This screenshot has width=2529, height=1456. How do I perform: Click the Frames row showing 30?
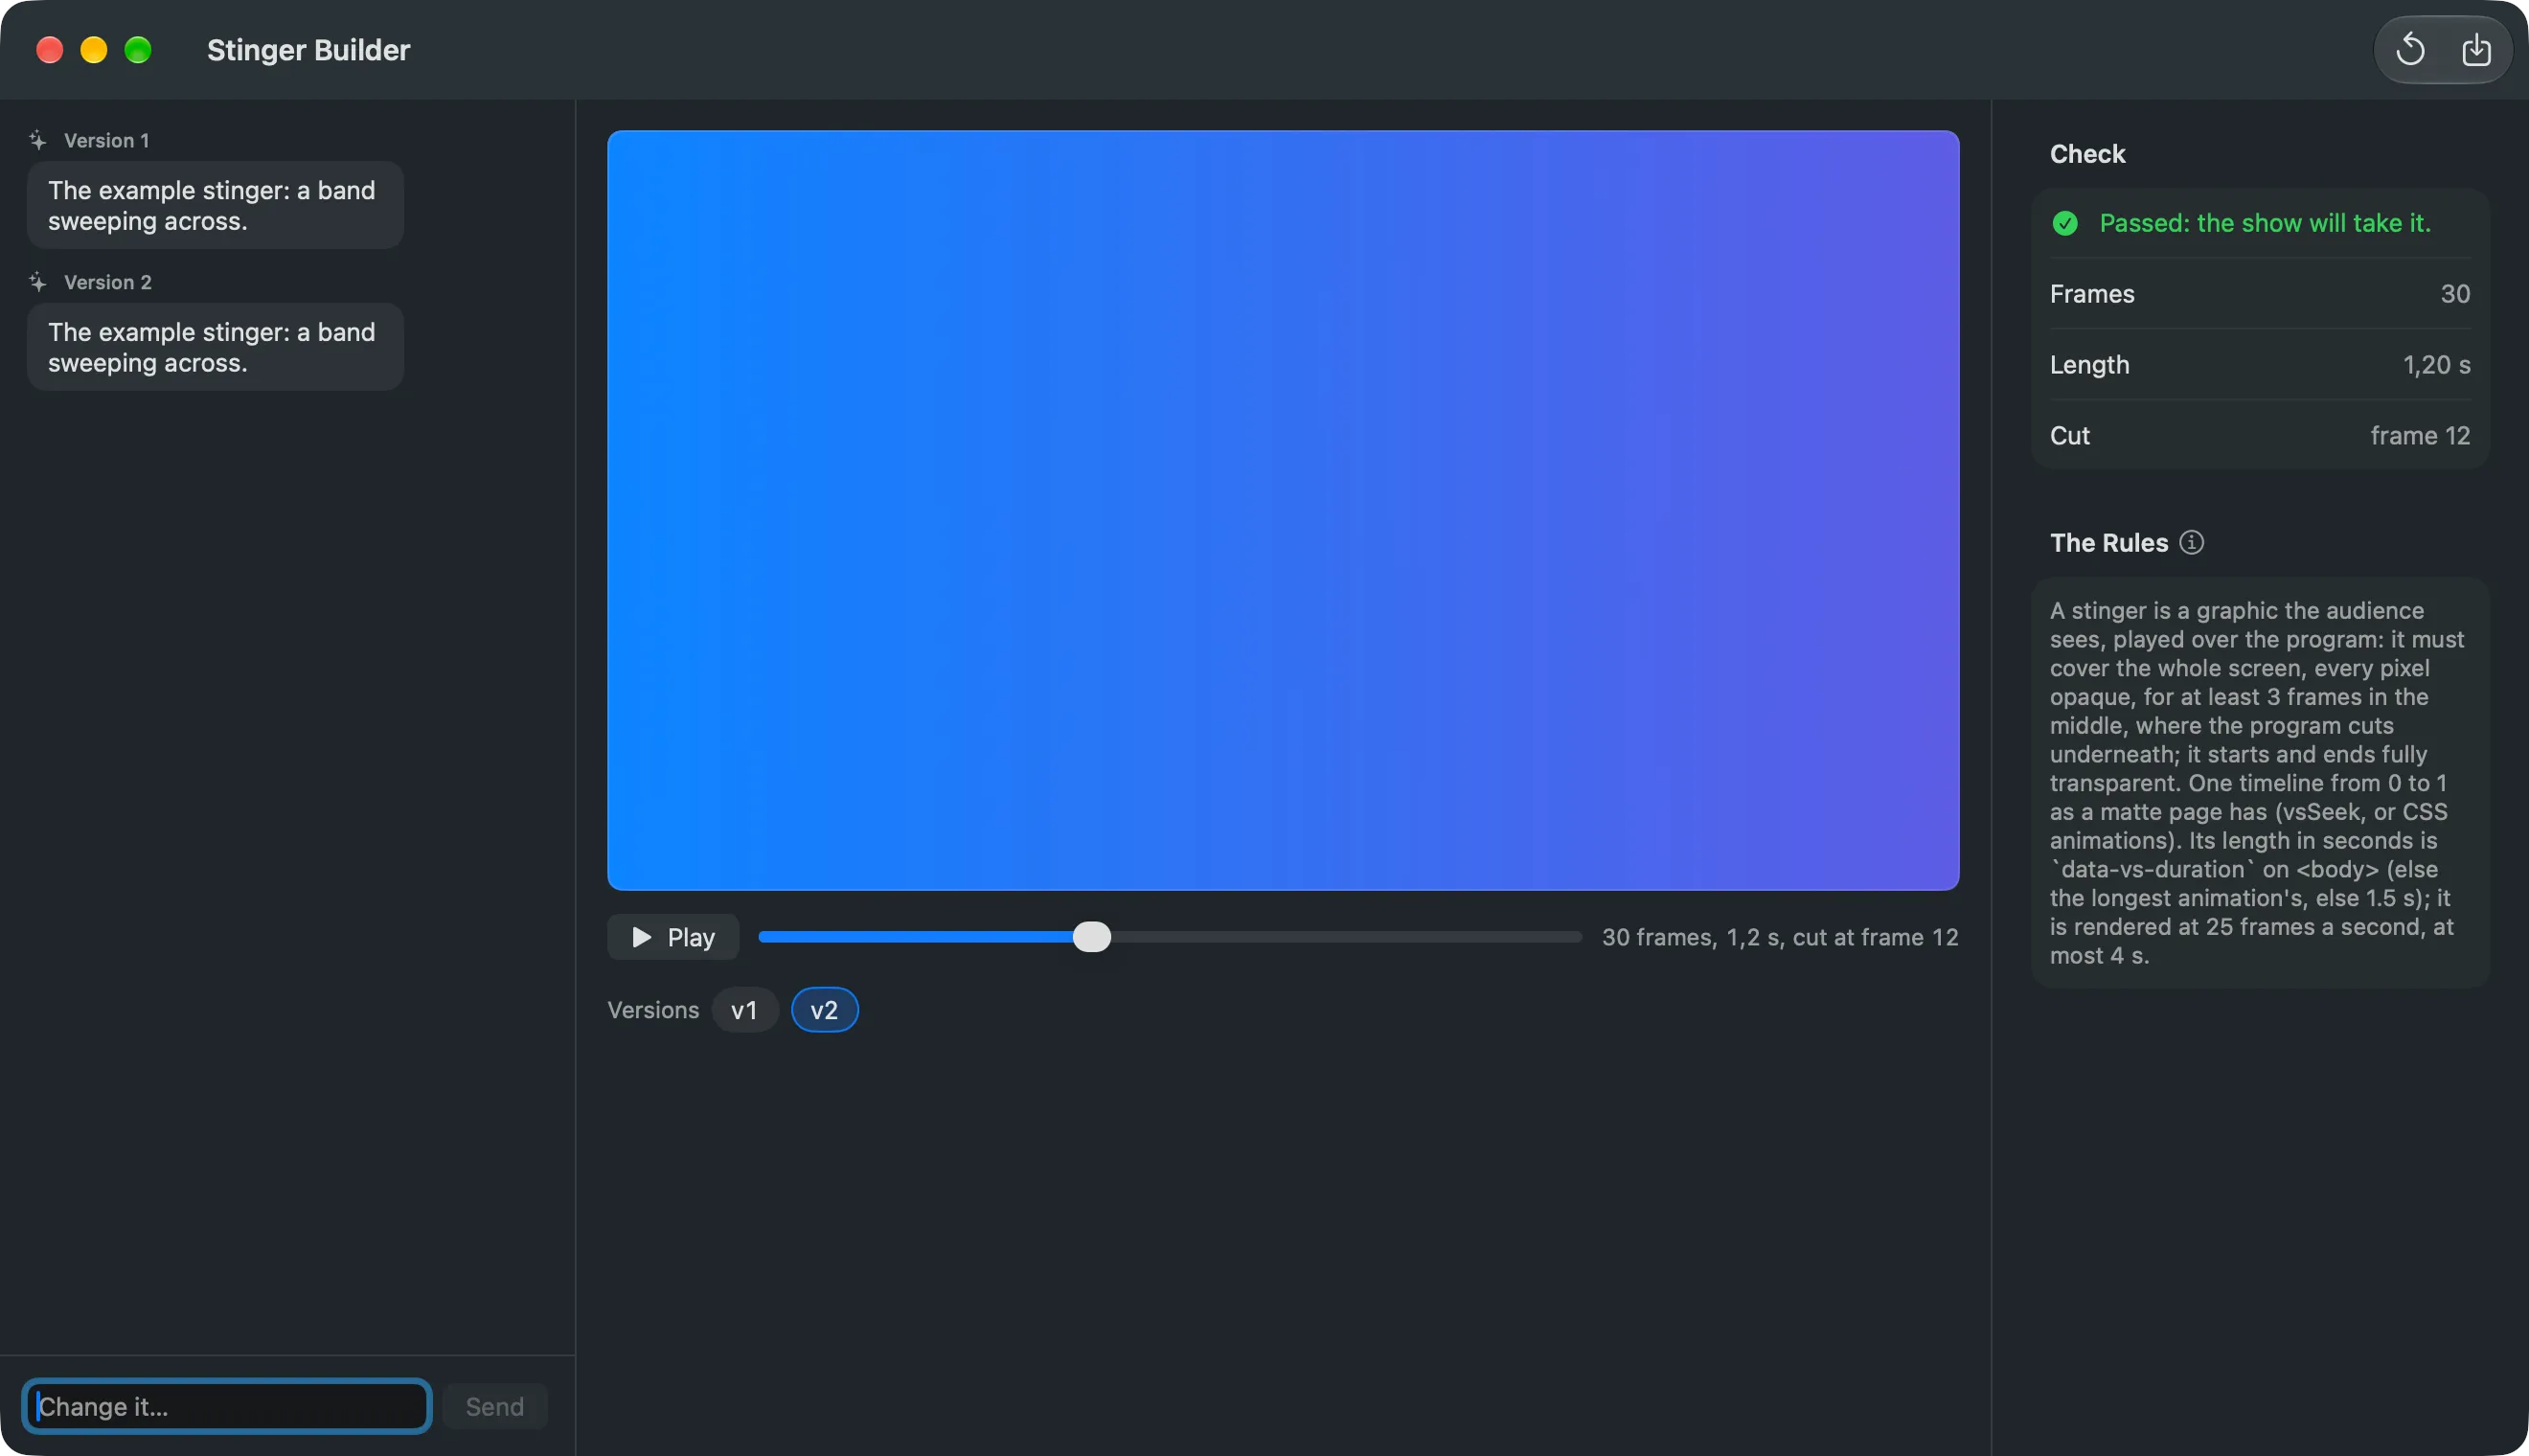point(2260,294)
